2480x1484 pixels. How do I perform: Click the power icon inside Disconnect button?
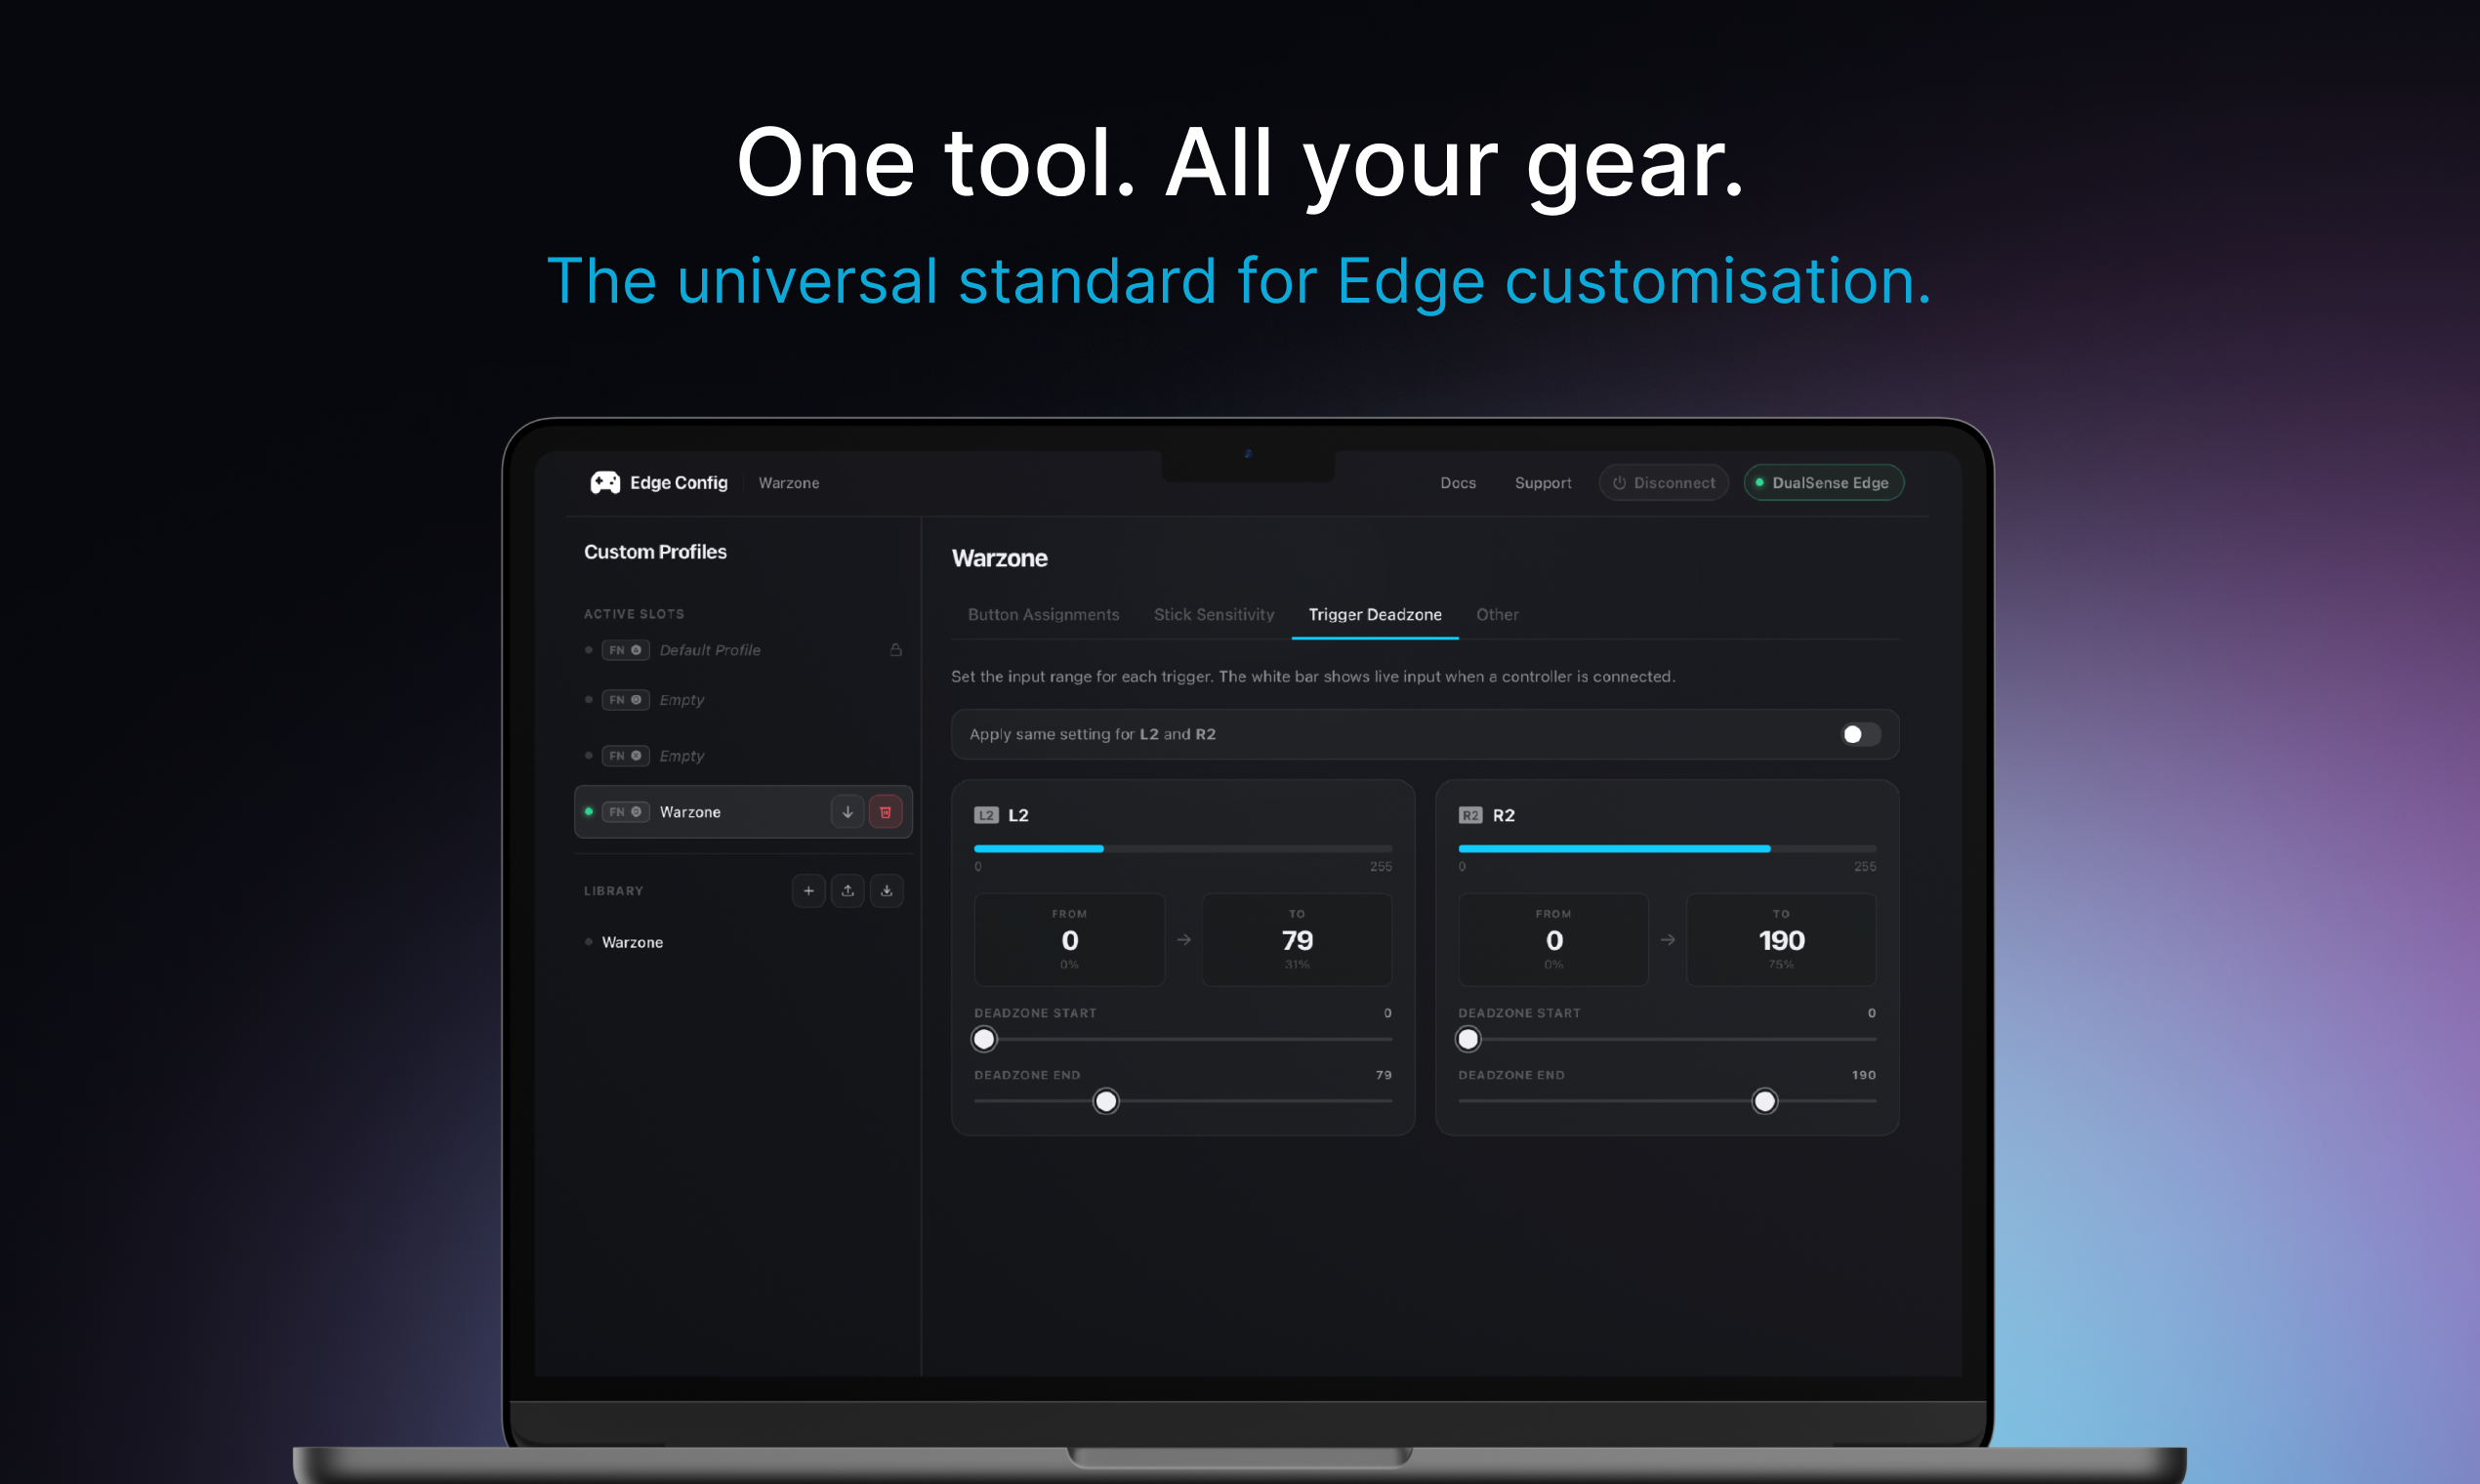pyautogui.click(x=1618, y=482)
